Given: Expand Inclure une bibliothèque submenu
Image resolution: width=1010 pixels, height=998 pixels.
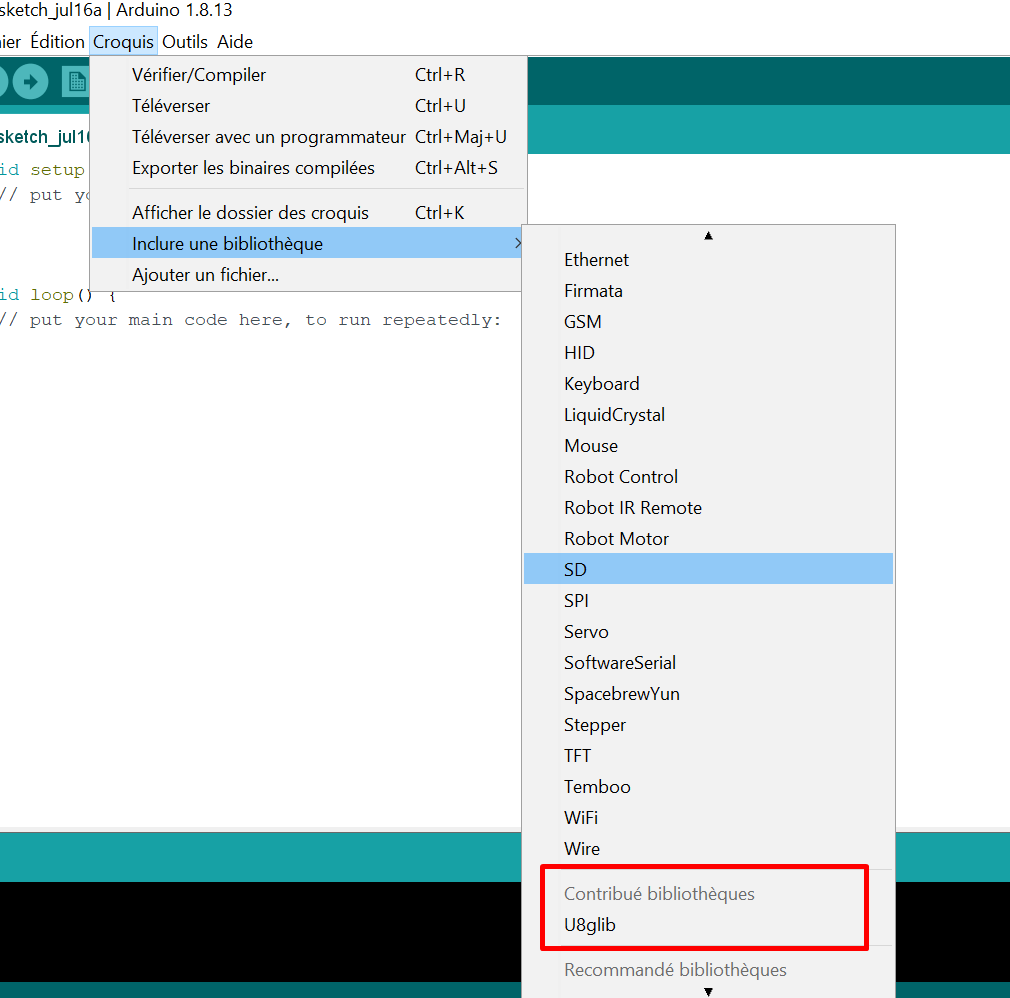Looking at the screenshot, I should (308, 244).
